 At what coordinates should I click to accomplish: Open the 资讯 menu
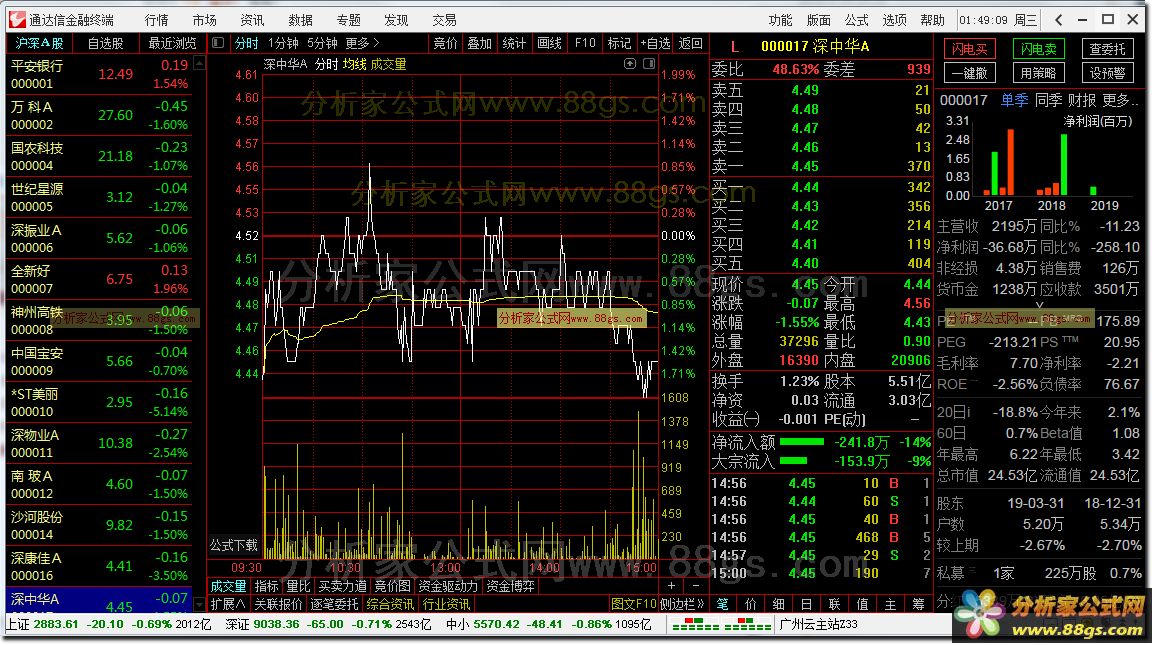252,20
